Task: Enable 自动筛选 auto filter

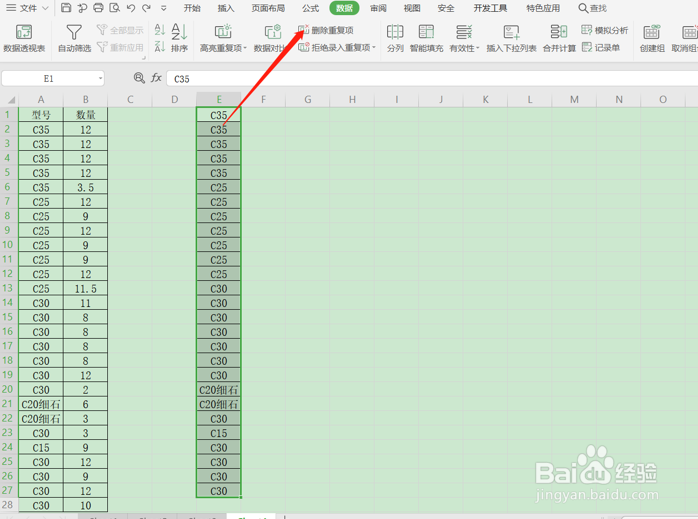Action: pos(74,38)
